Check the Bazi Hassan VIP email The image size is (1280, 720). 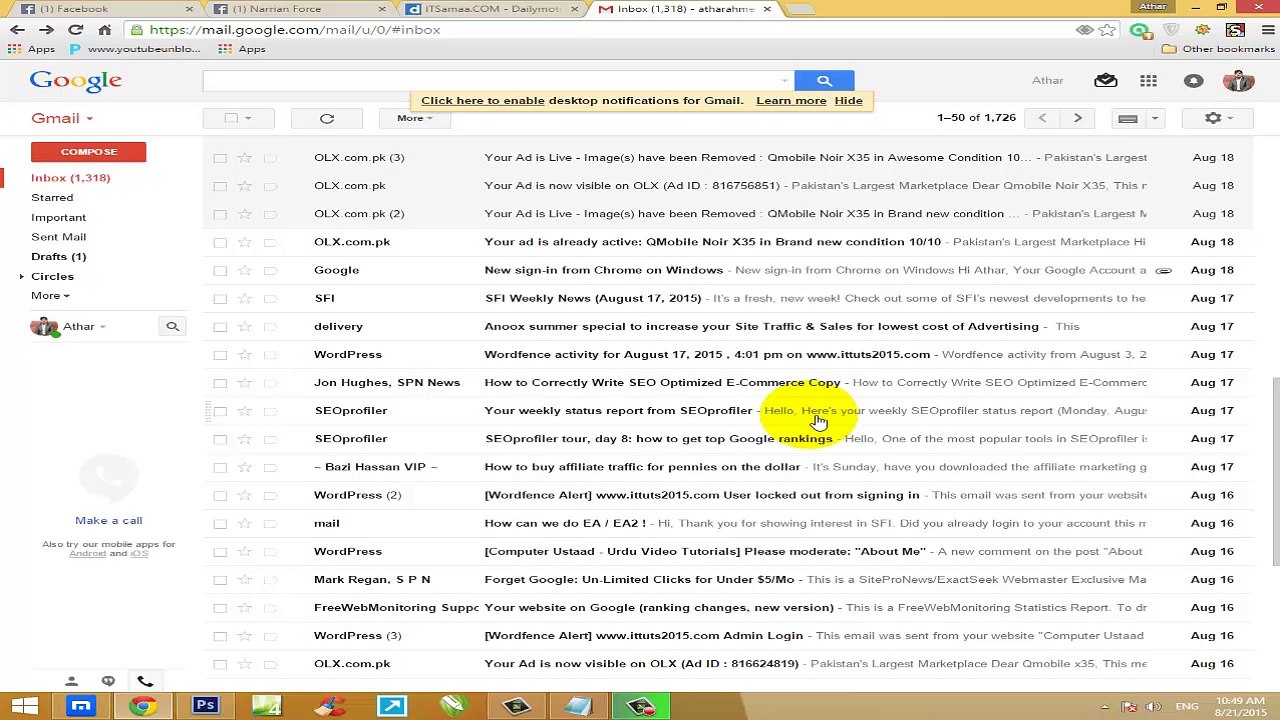220,467
